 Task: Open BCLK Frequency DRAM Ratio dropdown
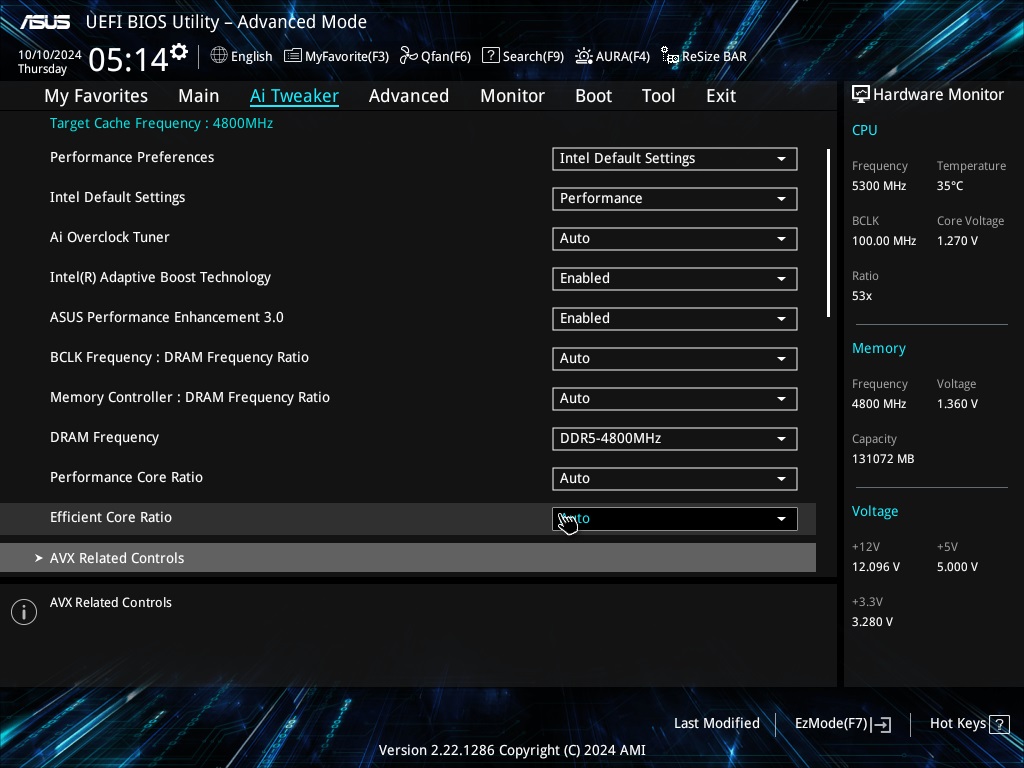point(675,359)
